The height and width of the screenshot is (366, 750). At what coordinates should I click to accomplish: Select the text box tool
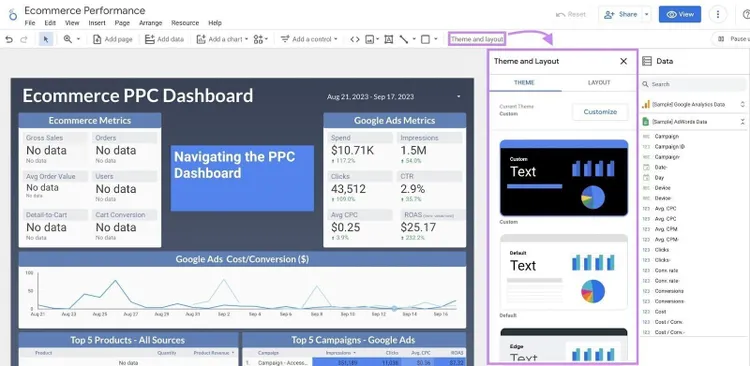point(388,39)
